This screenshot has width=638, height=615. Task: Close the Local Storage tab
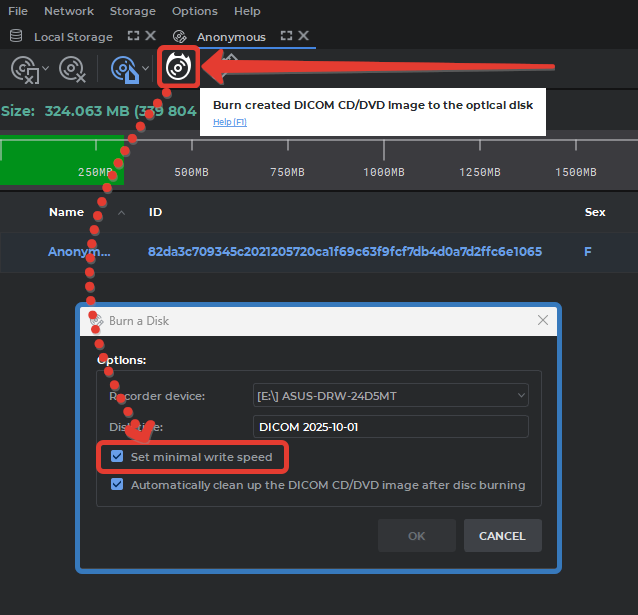point(150,36)
